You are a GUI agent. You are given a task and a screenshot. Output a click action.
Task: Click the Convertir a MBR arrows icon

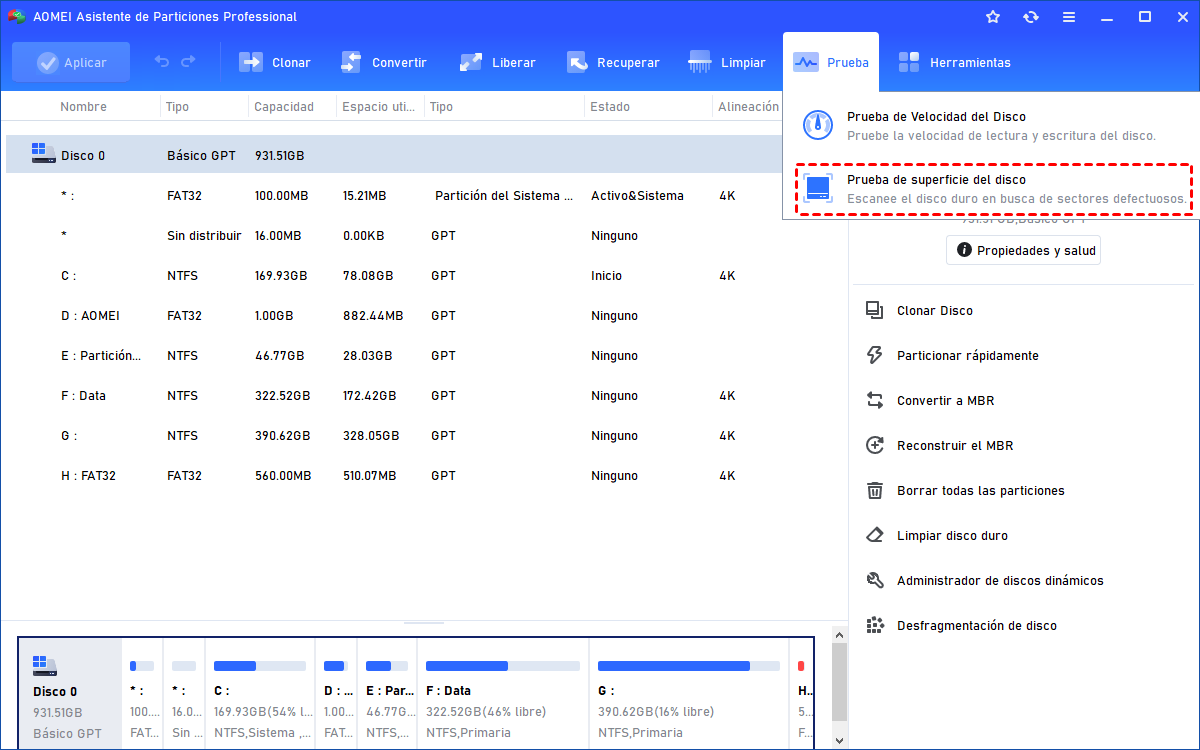pyautogui.click(x=875, y=400)
